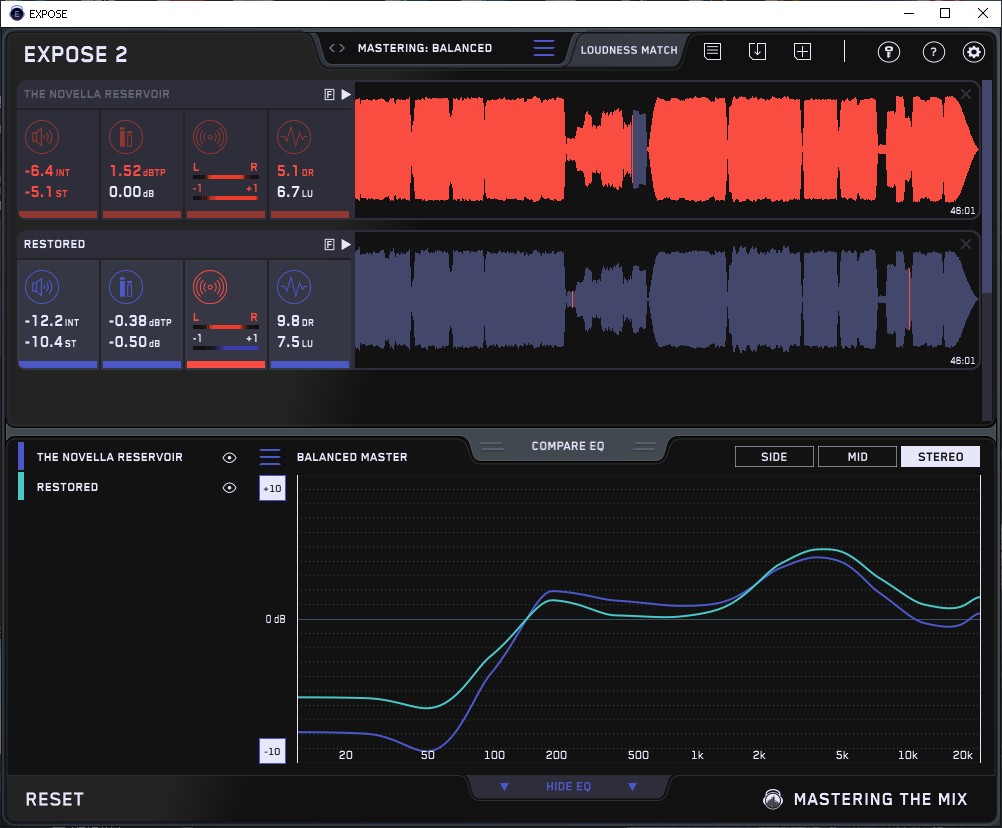The height and width of the screenshot is (828, 1002).
Task: Click the EXPOSE 2 logo title
Action: pos(75,54)
